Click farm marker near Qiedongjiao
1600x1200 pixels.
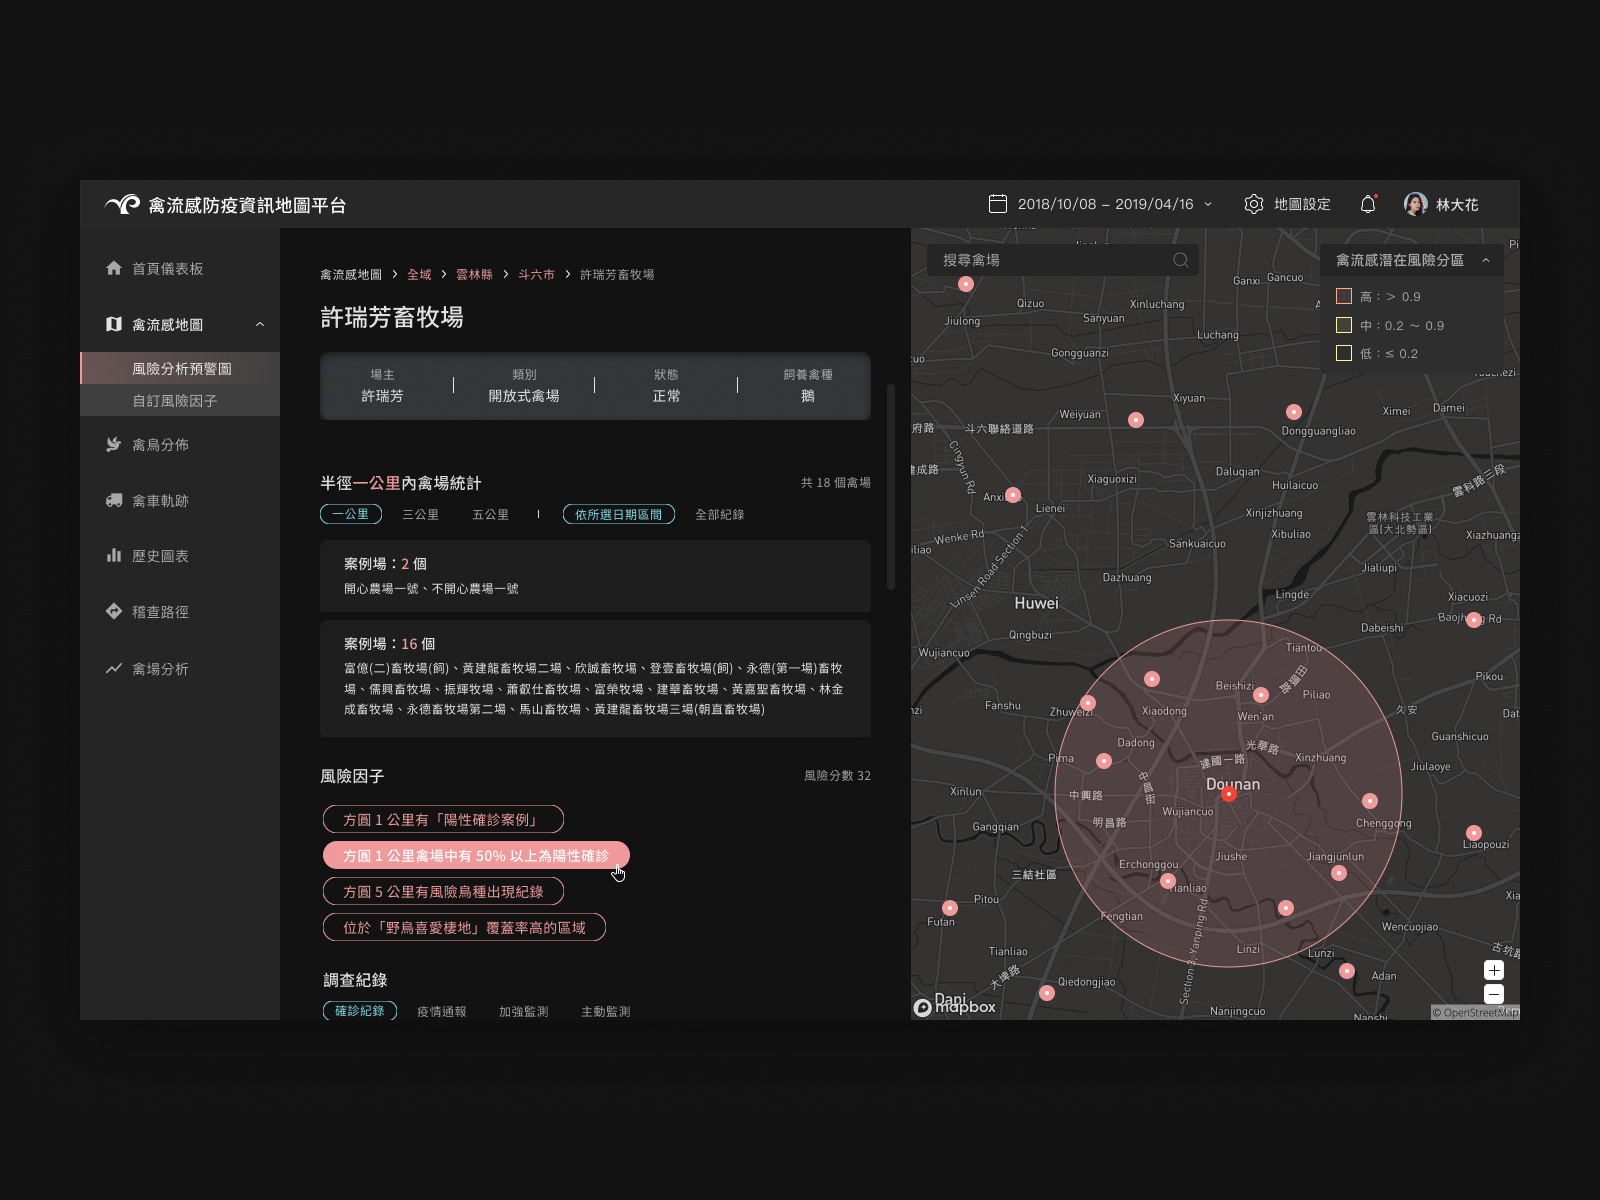tap(1047, 993)
